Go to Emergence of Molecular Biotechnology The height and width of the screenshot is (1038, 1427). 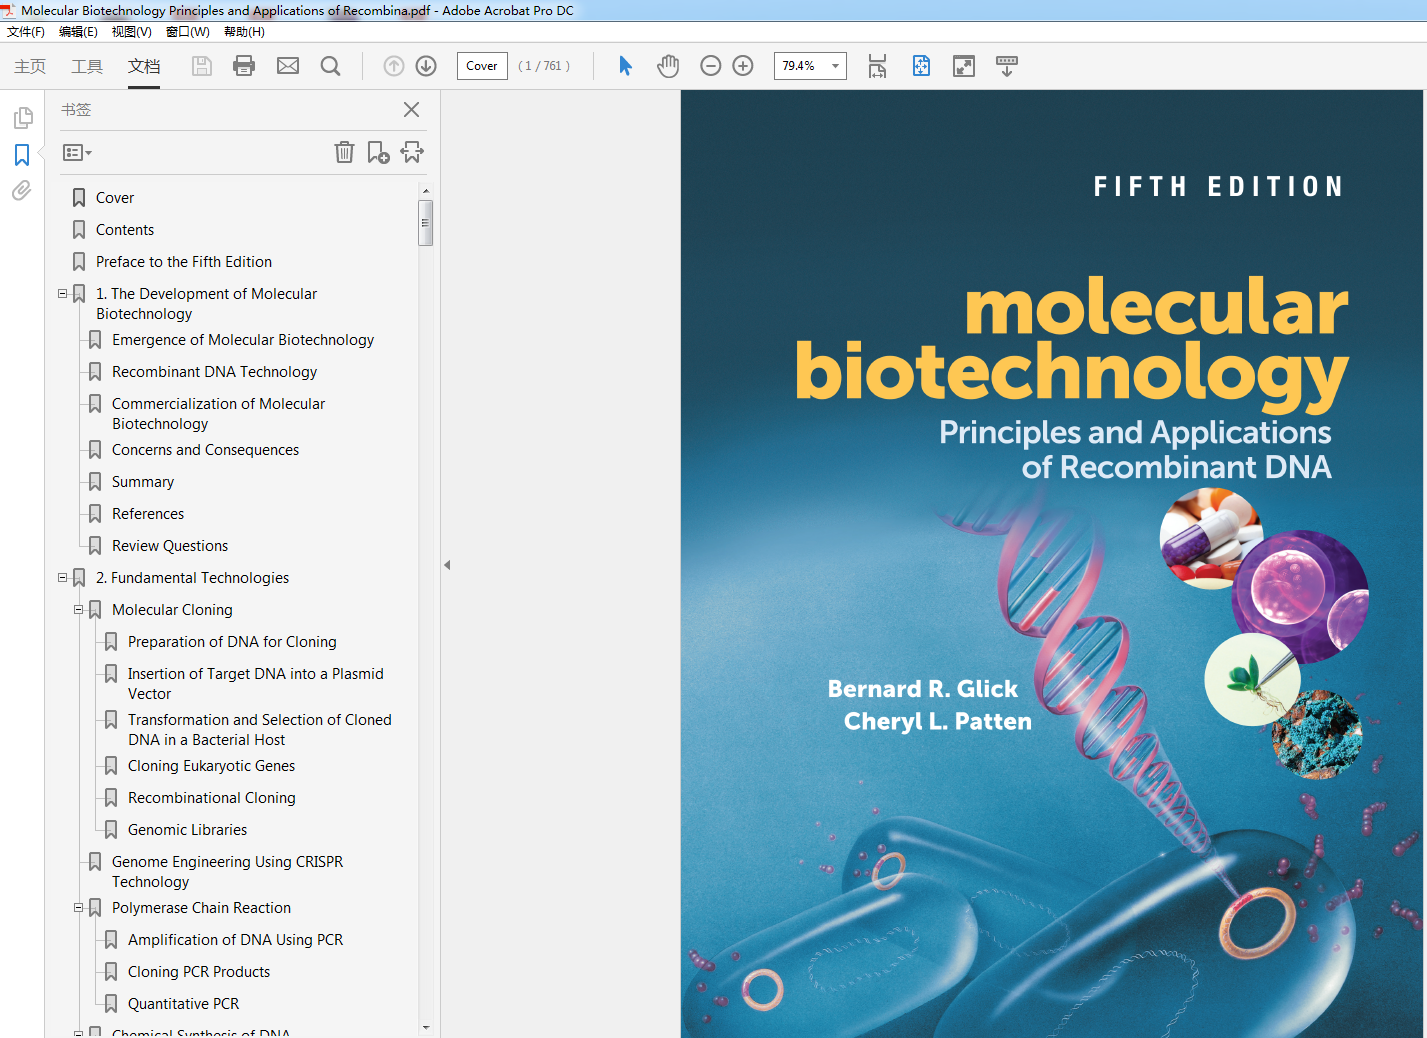(x=243, y=340)
